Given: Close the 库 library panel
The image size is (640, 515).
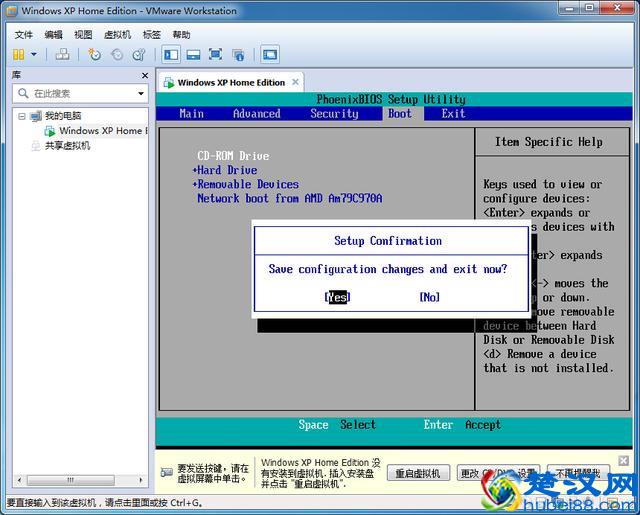Looking at the screenshot, I should (145, 75).
